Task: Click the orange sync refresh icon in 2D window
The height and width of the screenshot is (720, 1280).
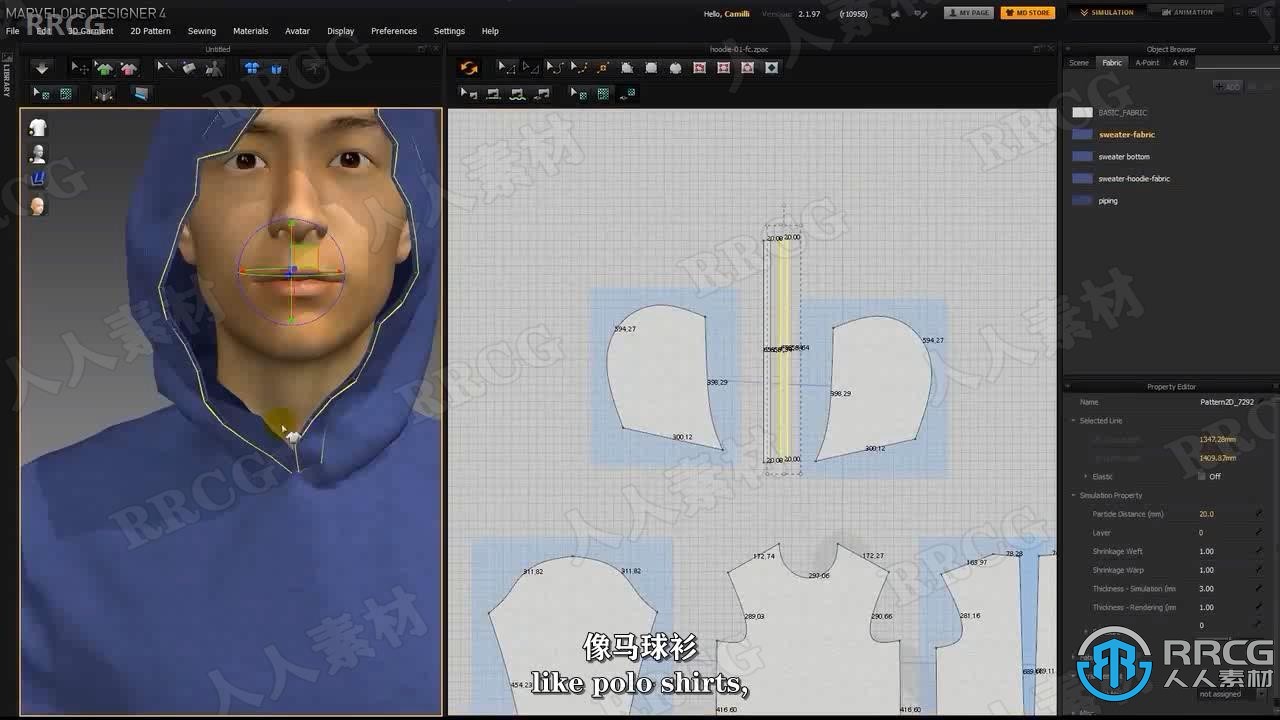Action: click(x=468, y=68)
